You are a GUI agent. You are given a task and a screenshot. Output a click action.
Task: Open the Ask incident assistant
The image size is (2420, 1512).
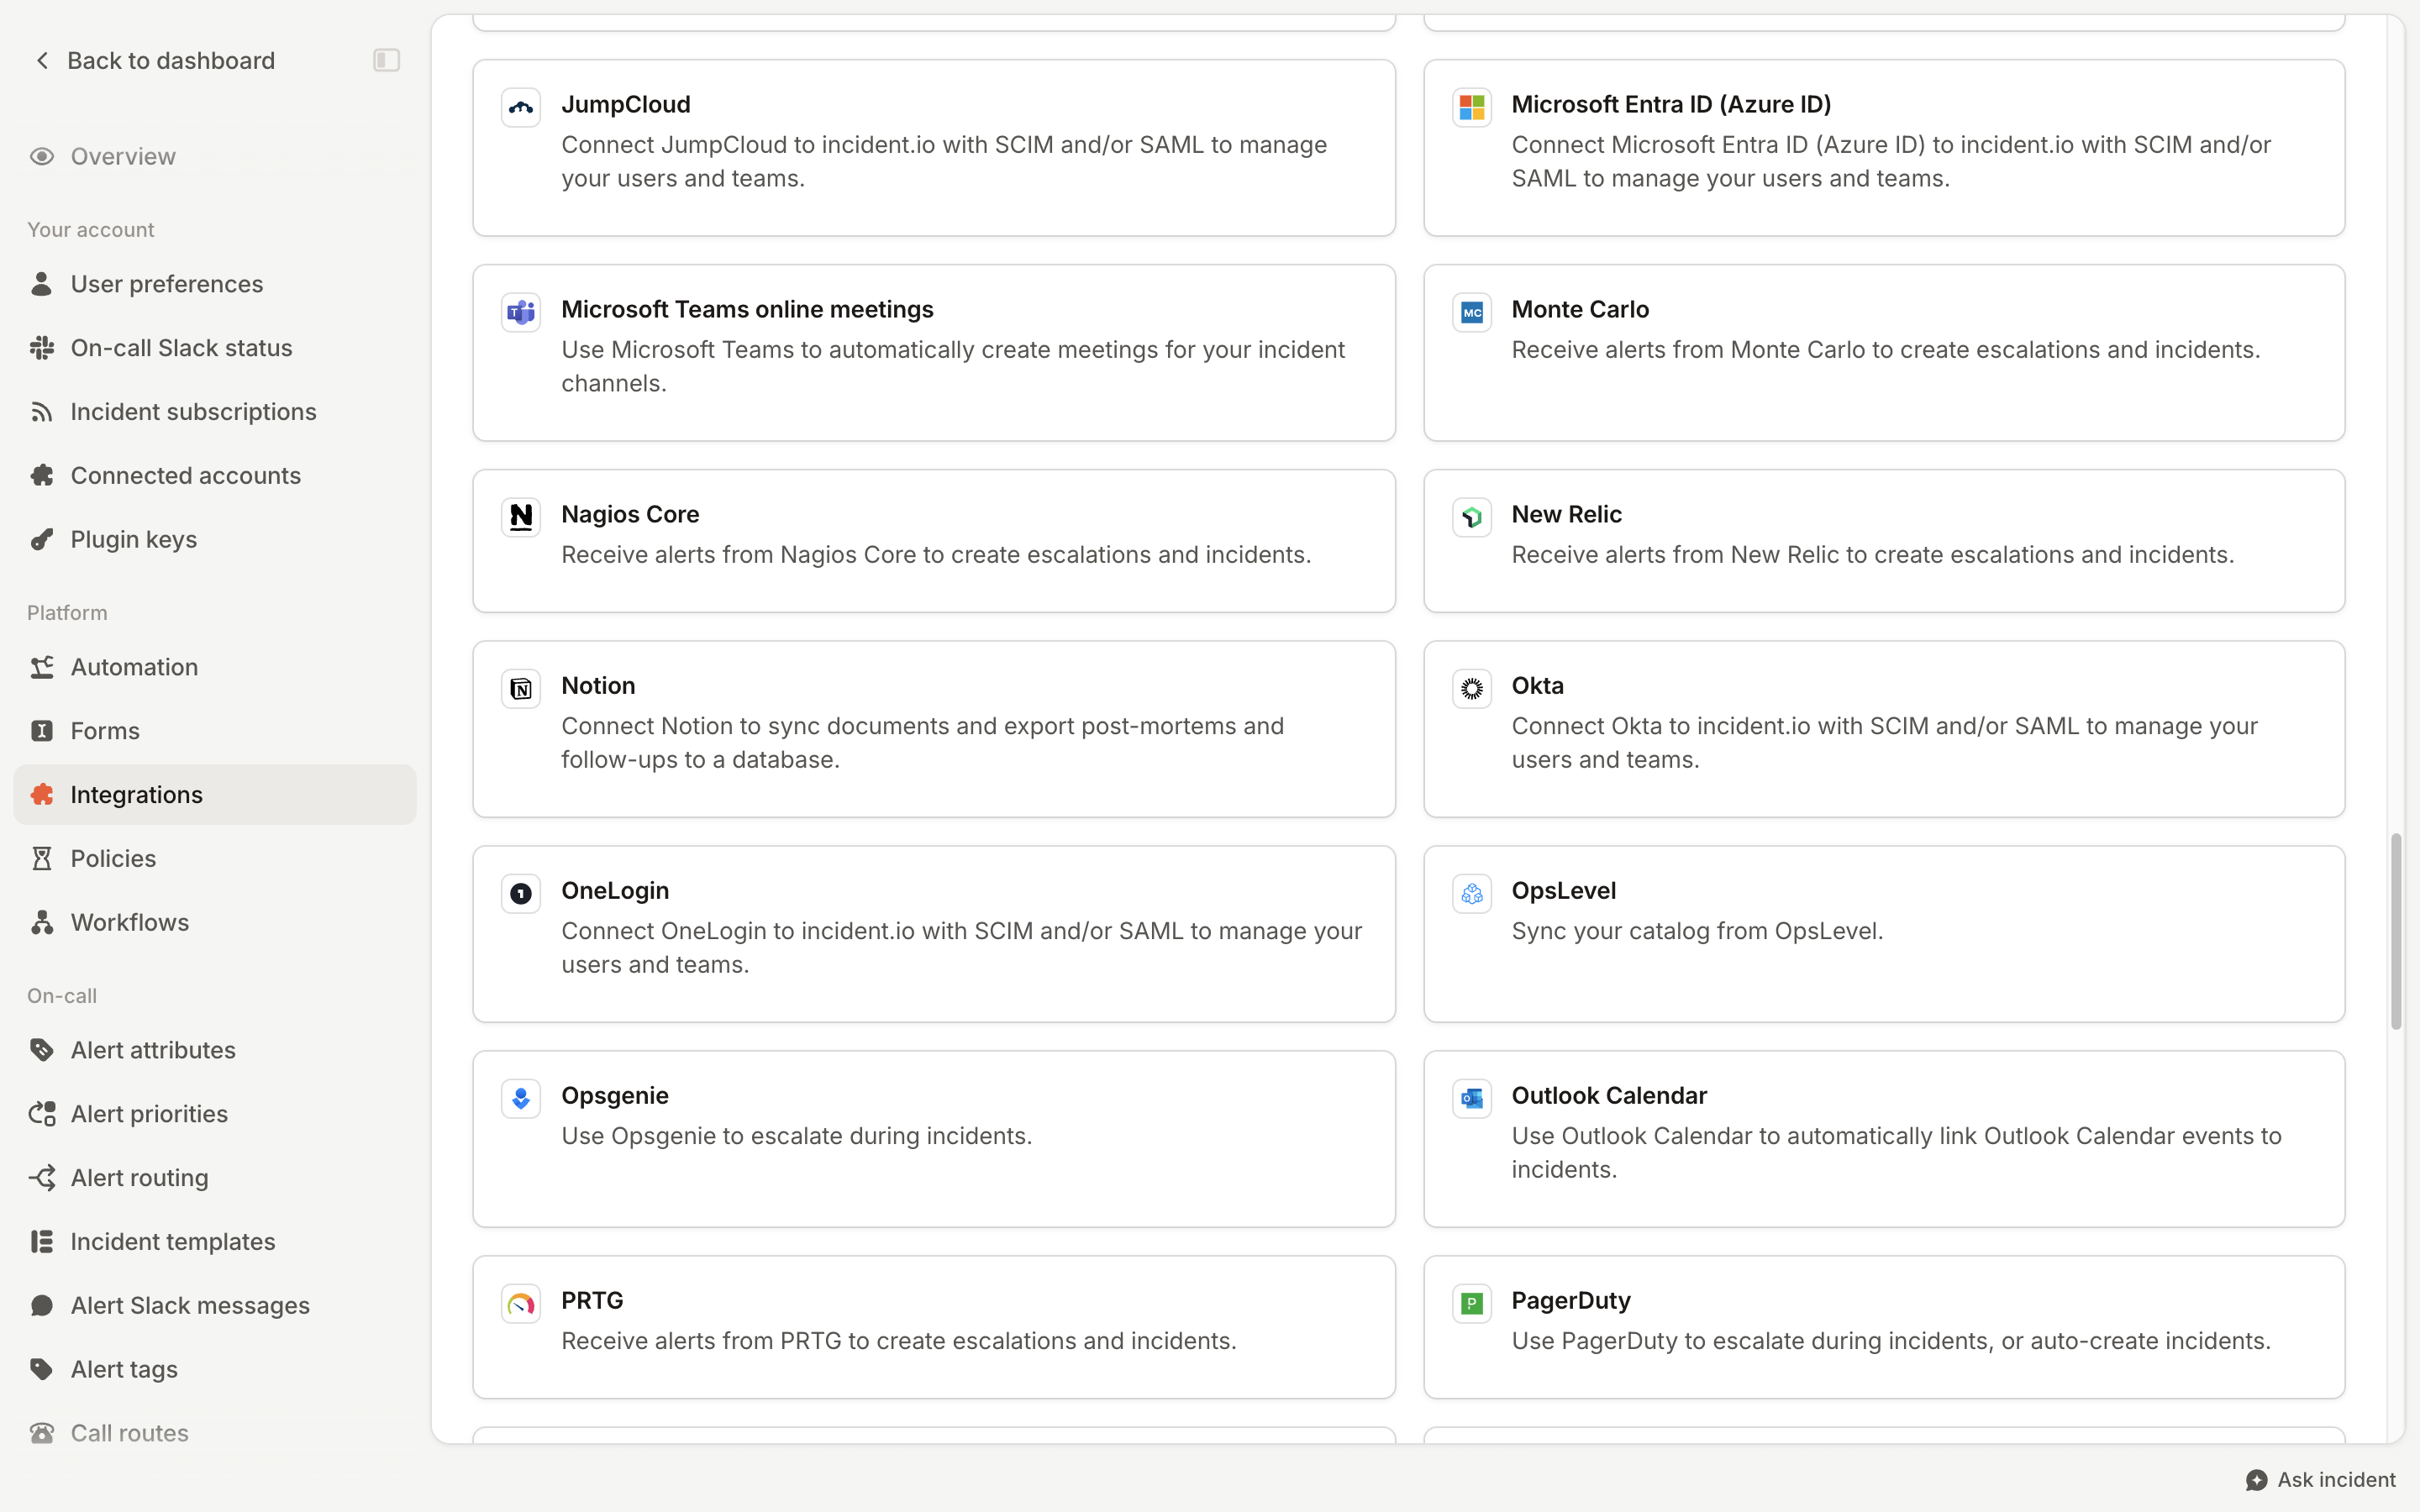pos(2321,1480)
